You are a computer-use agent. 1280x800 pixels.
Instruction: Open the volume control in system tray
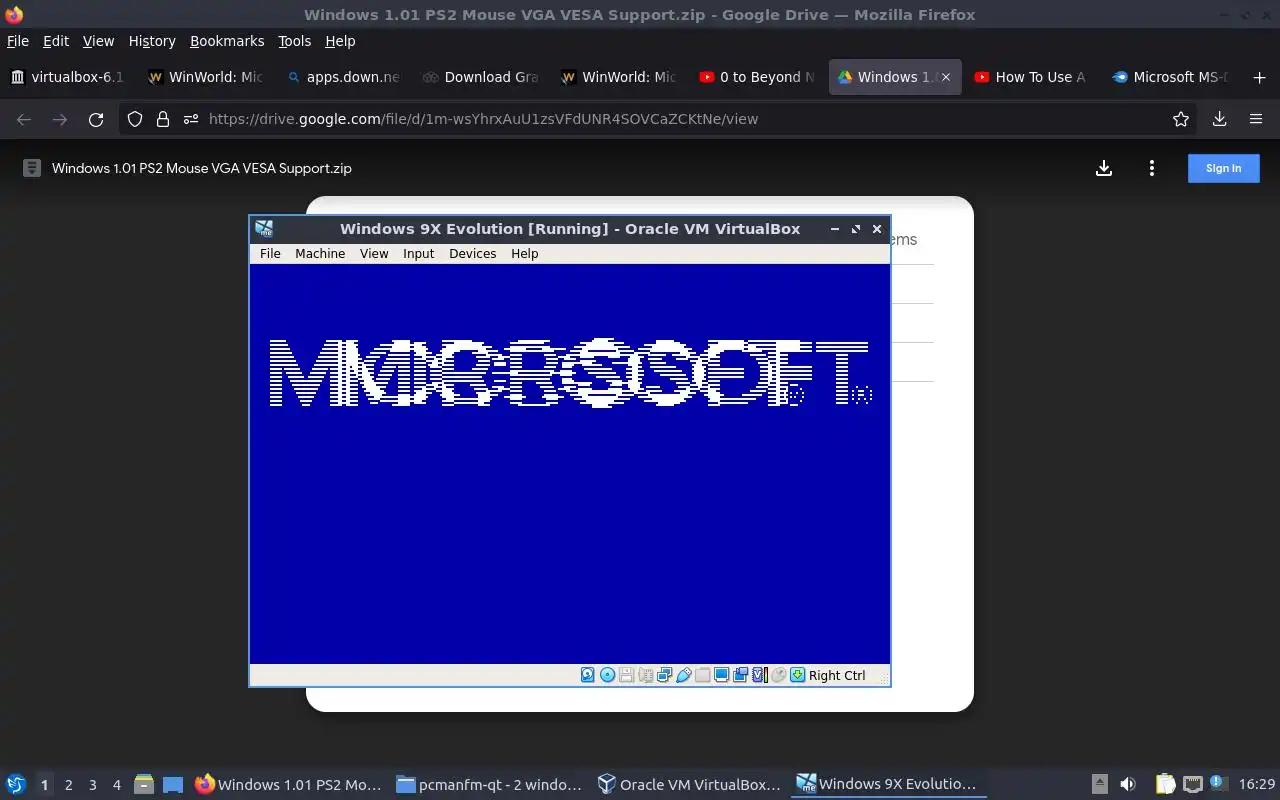point(1127,784)
